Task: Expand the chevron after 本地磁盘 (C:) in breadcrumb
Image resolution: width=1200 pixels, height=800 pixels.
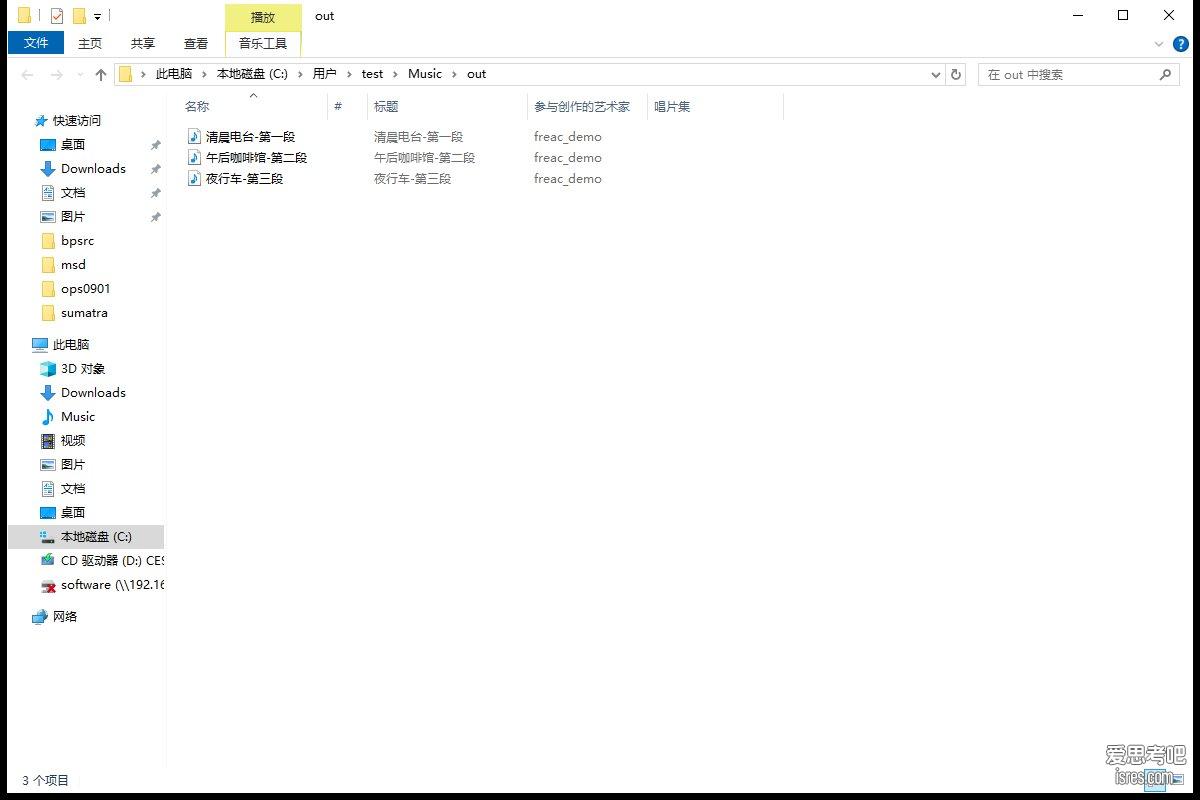Action: pyautogui.click(x=300, y=74)
